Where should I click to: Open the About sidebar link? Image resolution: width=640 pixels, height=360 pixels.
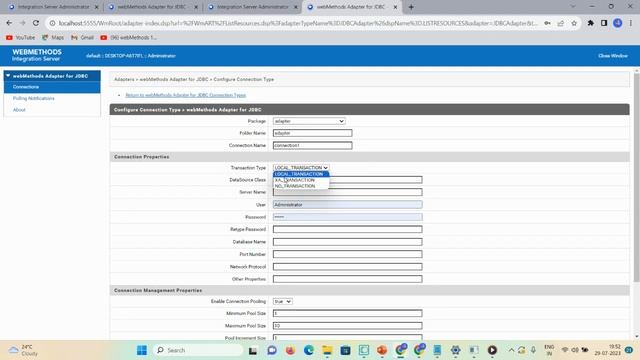[19, 110]
